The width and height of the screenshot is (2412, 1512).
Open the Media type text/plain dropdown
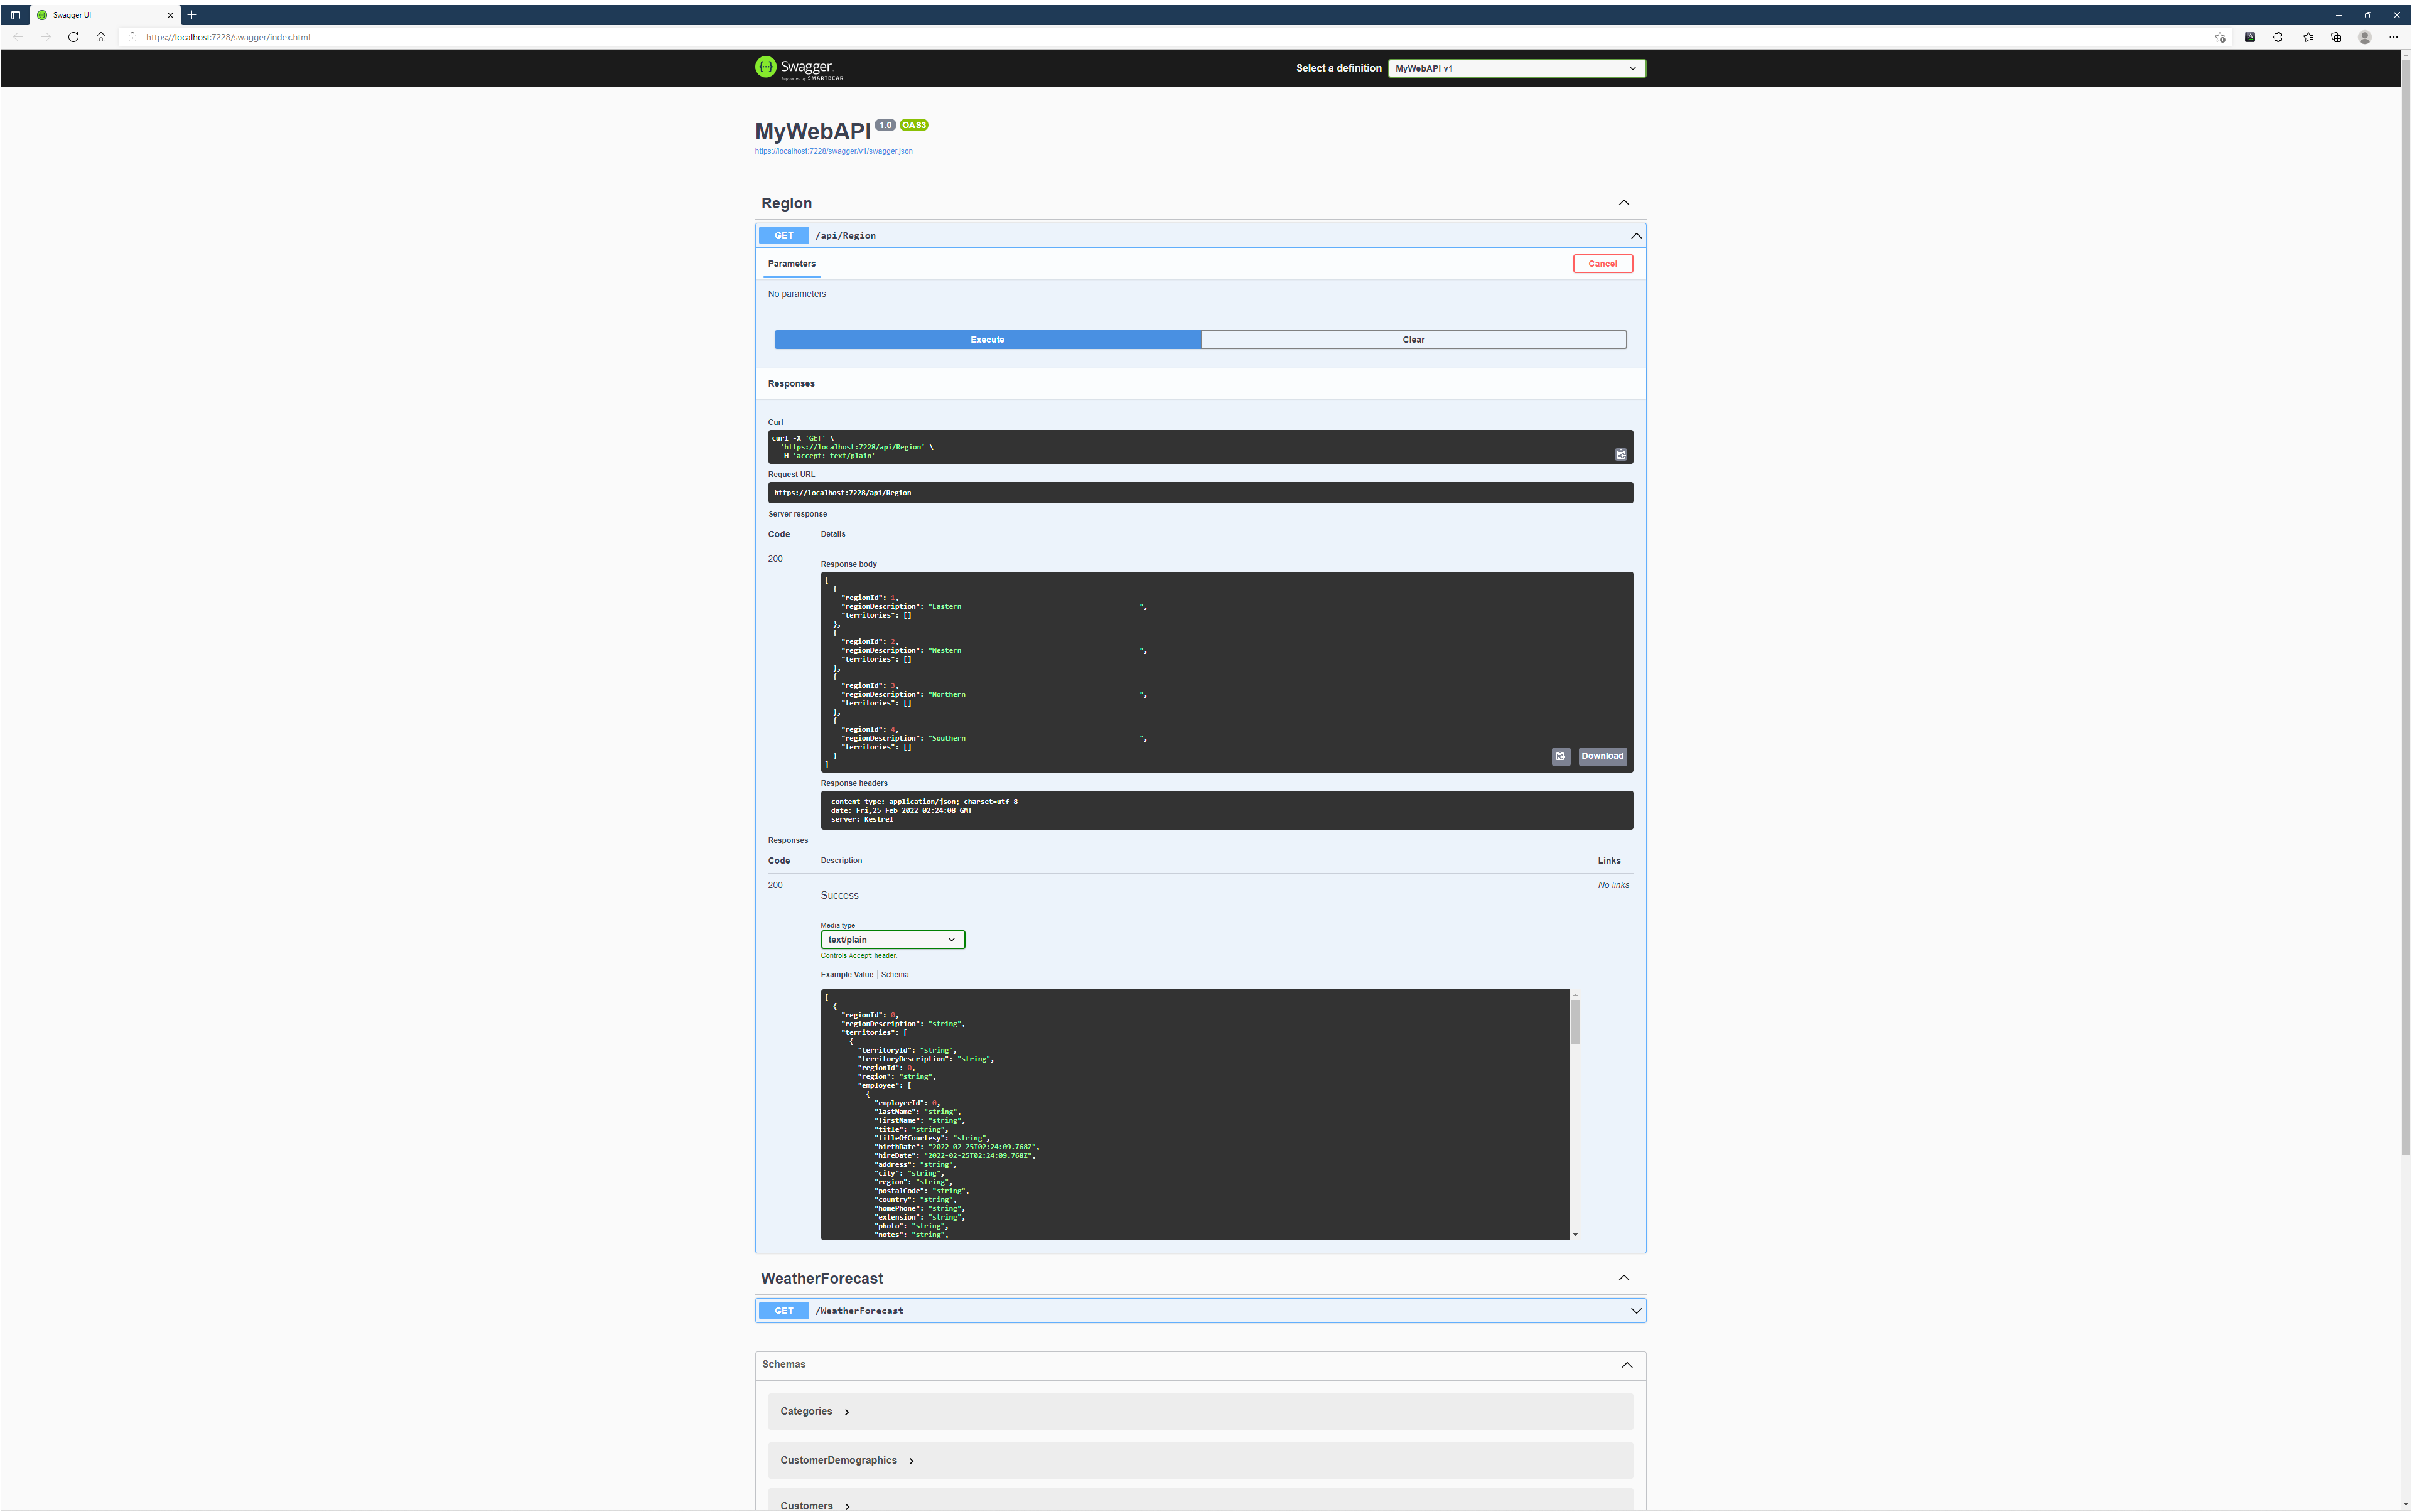click(892, 939)
